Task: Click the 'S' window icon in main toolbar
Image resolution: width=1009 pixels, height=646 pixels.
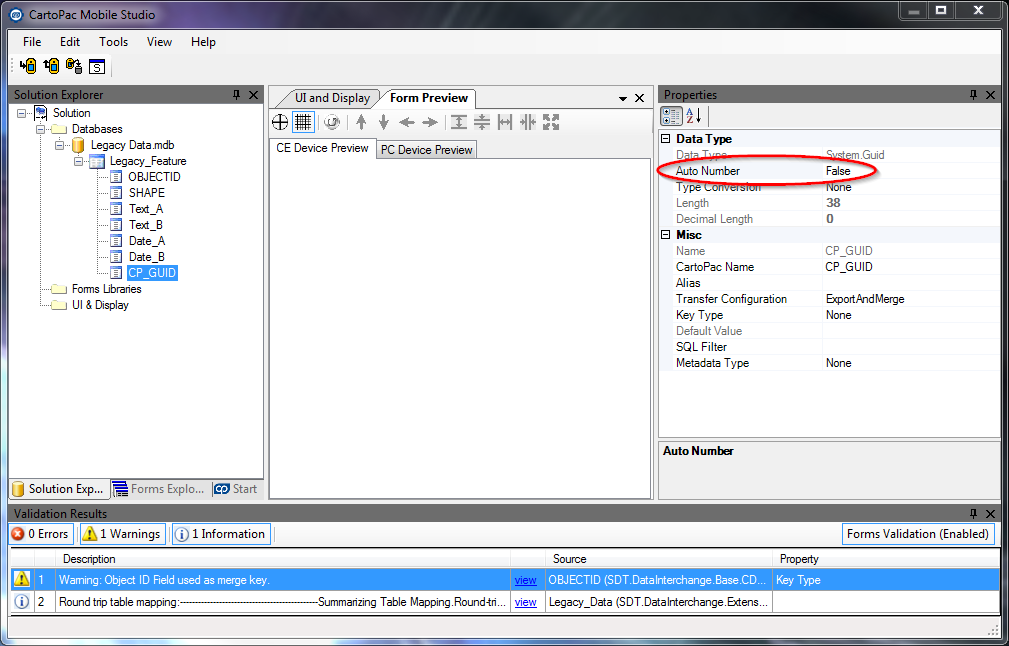Action: coord(97,67)
